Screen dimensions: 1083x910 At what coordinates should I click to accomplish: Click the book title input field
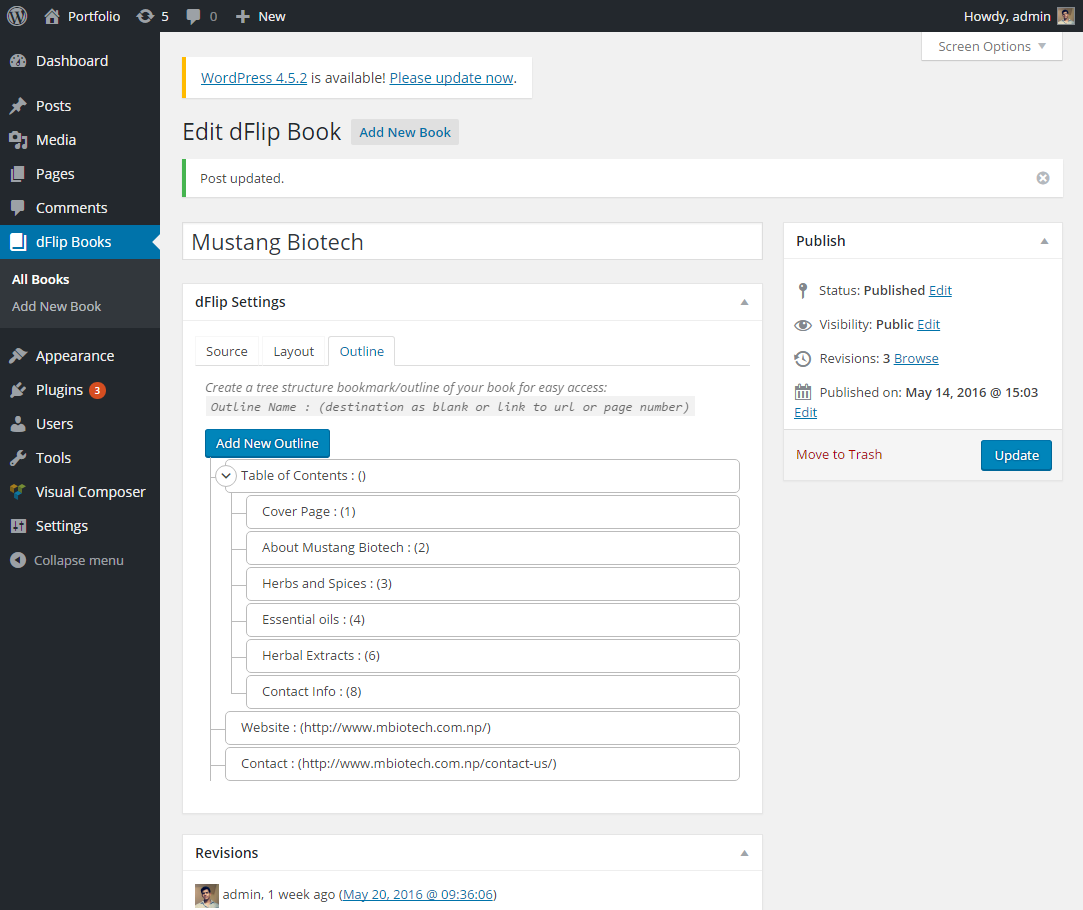[x=472, y=242]
